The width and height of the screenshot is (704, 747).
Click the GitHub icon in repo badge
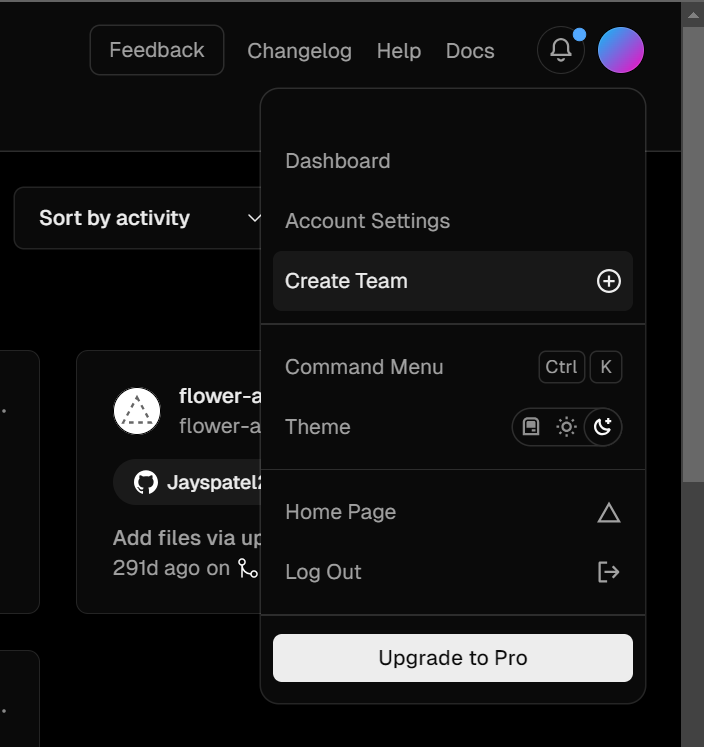(146, 483)
